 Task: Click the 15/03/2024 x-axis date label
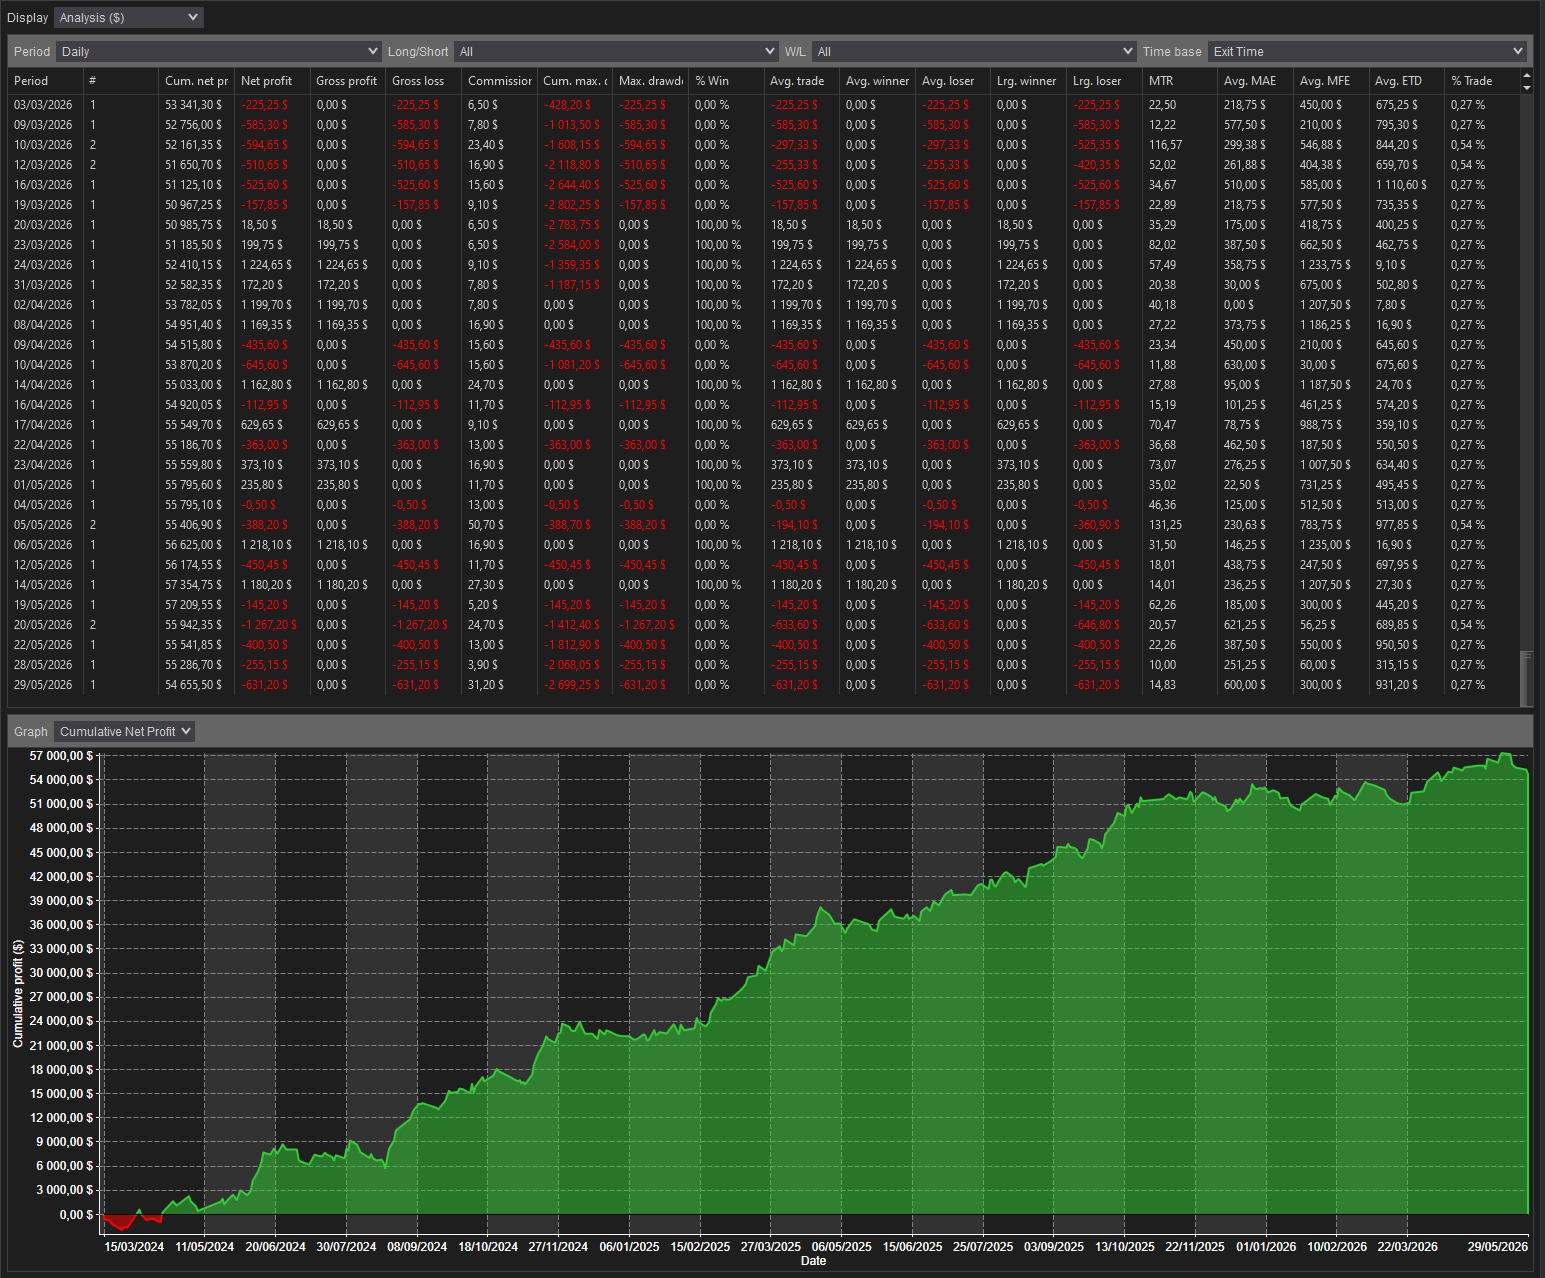(x=134, y=1247)
